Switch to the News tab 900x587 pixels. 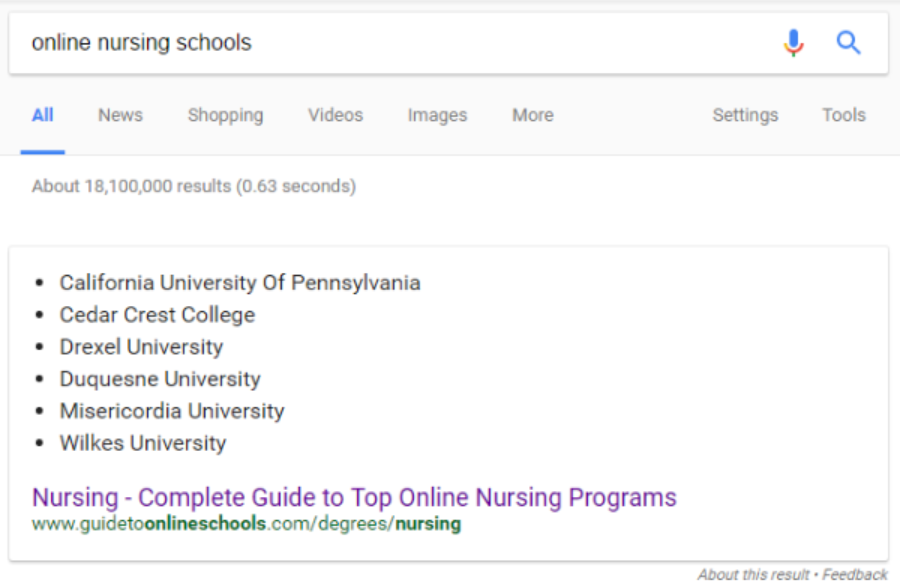121,115
